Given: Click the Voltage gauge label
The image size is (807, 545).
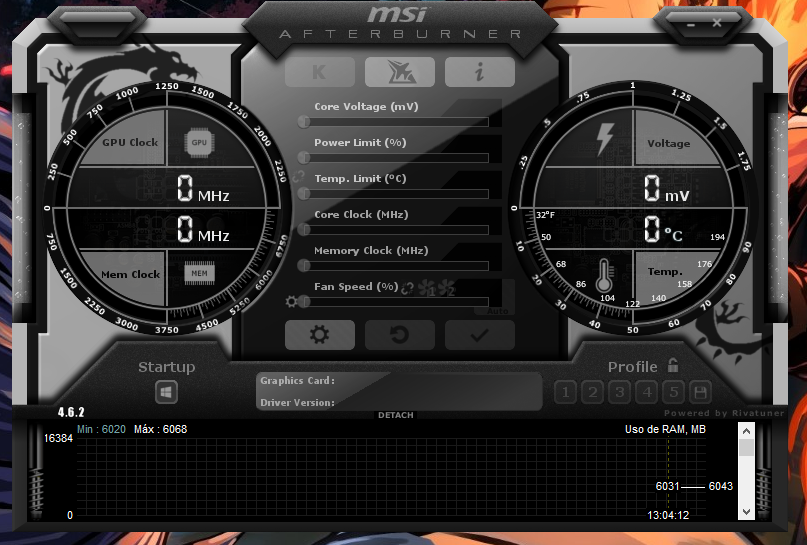Looking at the screenshot, I should [x=669, y=144].
